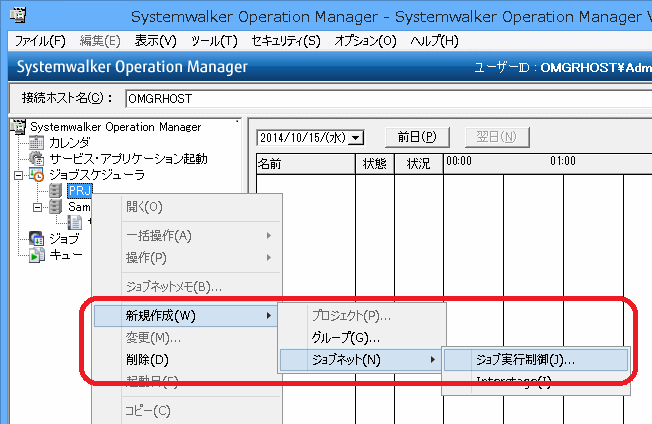This screenshot has height=424, width=652.
Task: Click the サービス・アプリケーション起動 gear icon
Action: 36,158
